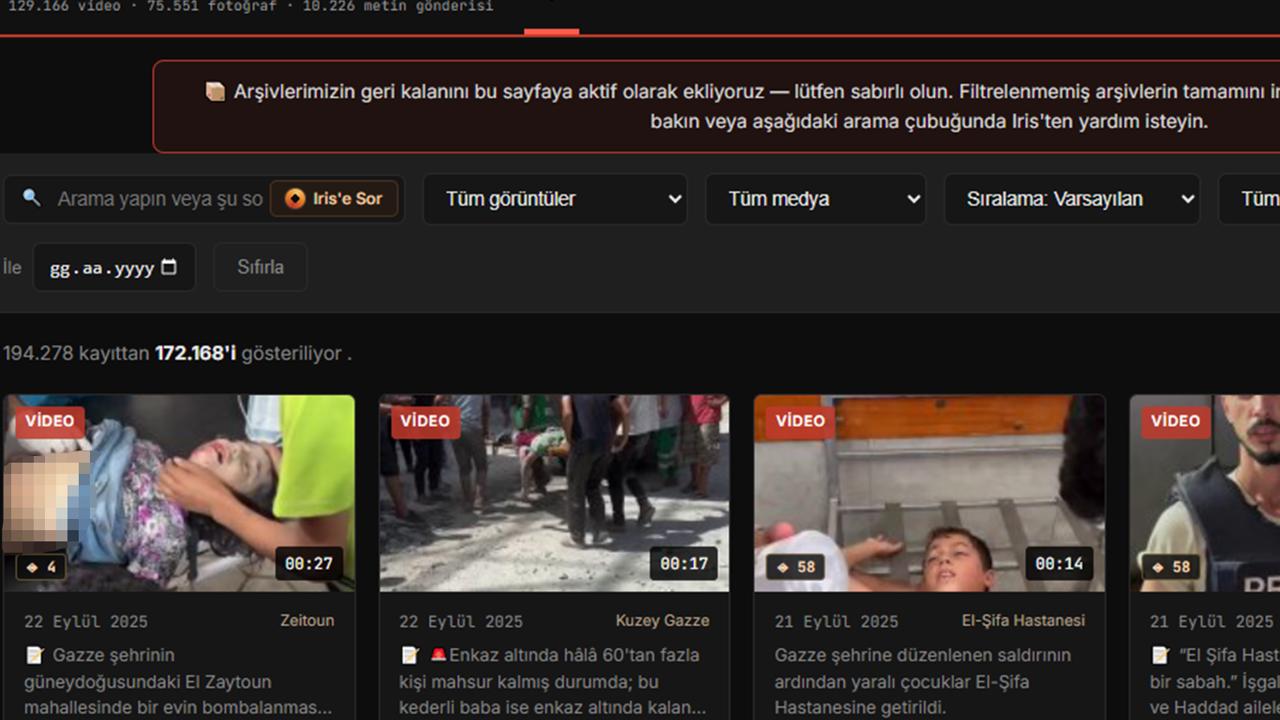This screenshot has width=1280, height=720.
Task: Click the magnifier search icon
Action: [x=32, y=198]
